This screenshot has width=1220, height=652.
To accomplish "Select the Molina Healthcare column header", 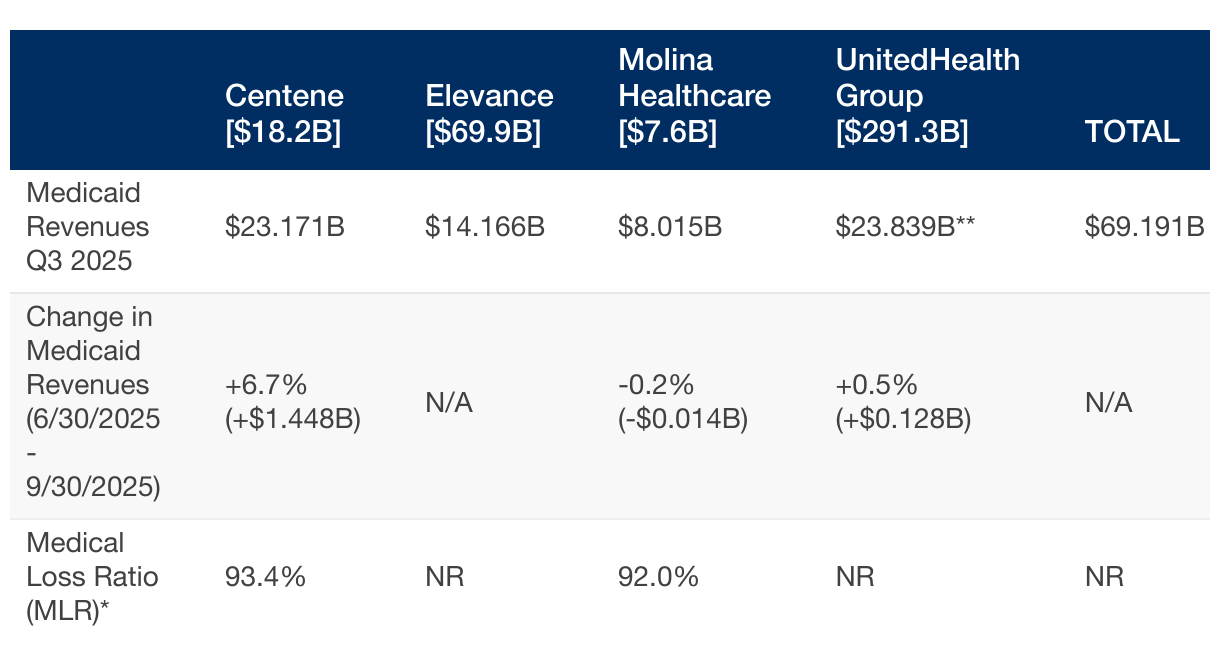I will (694, 96).
